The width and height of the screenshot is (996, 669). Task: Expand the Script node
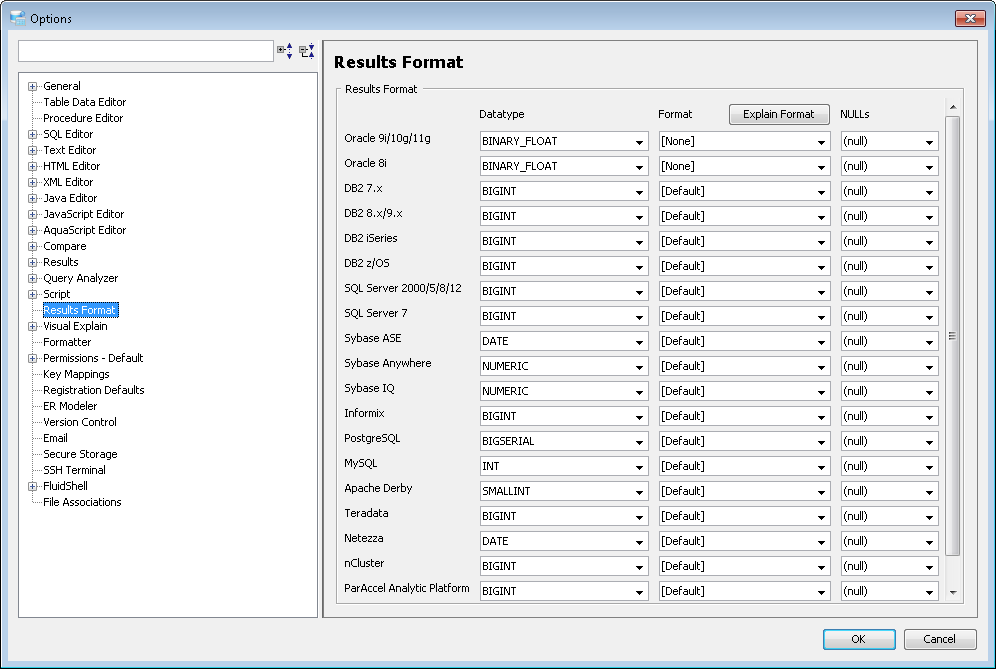pyautogui.click(x=32, y=294)
